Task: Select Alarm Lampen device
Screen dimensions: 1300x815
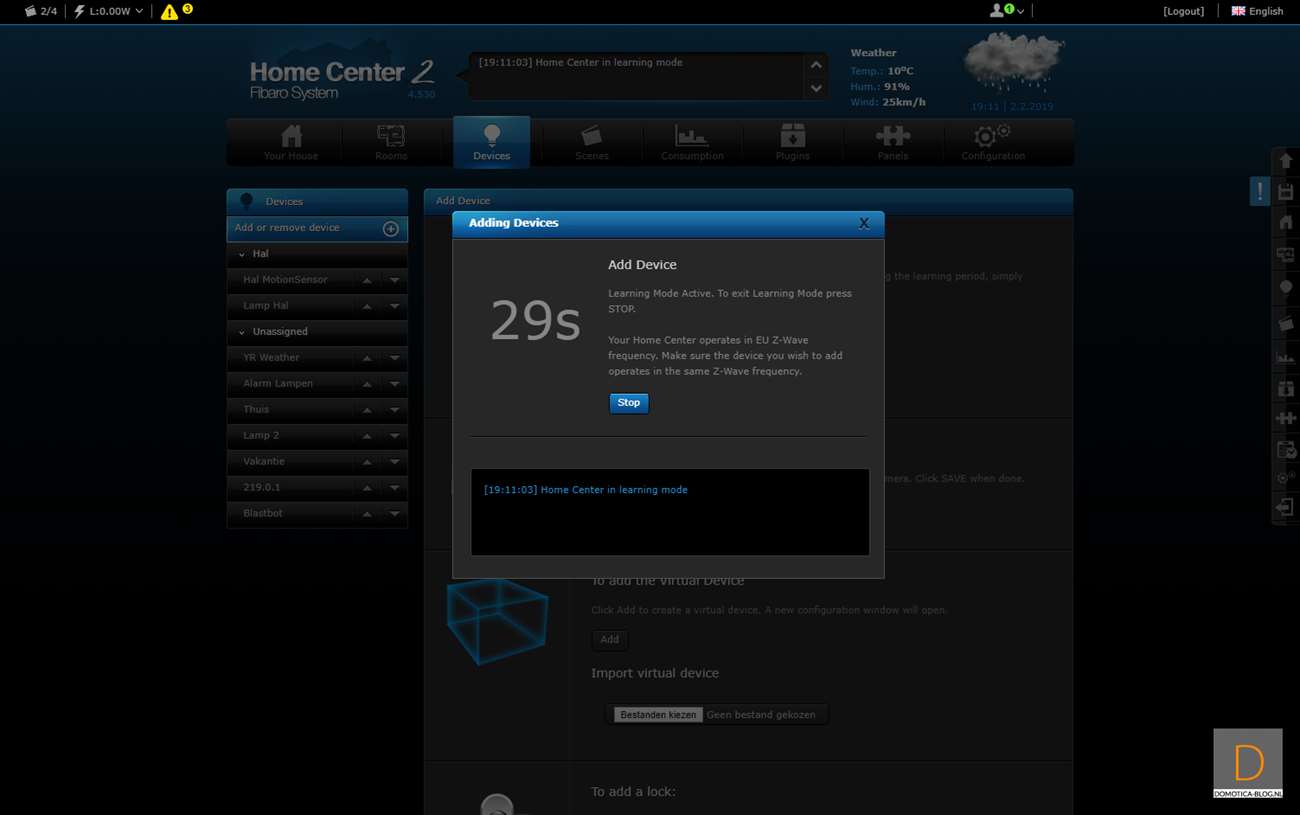Action: (278, 384)
